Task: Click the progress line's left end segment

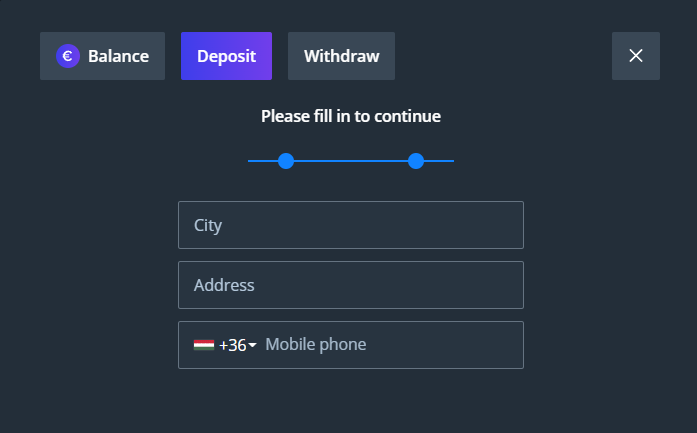Action: pyautogui.click(x=262, y=161)
